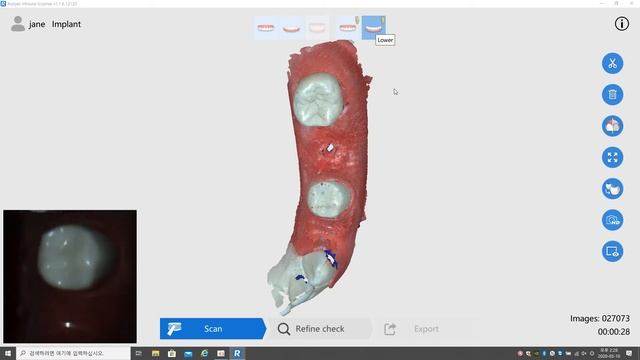
Task: Click the 00:00:28 scan timer
Action: (613, 332)
